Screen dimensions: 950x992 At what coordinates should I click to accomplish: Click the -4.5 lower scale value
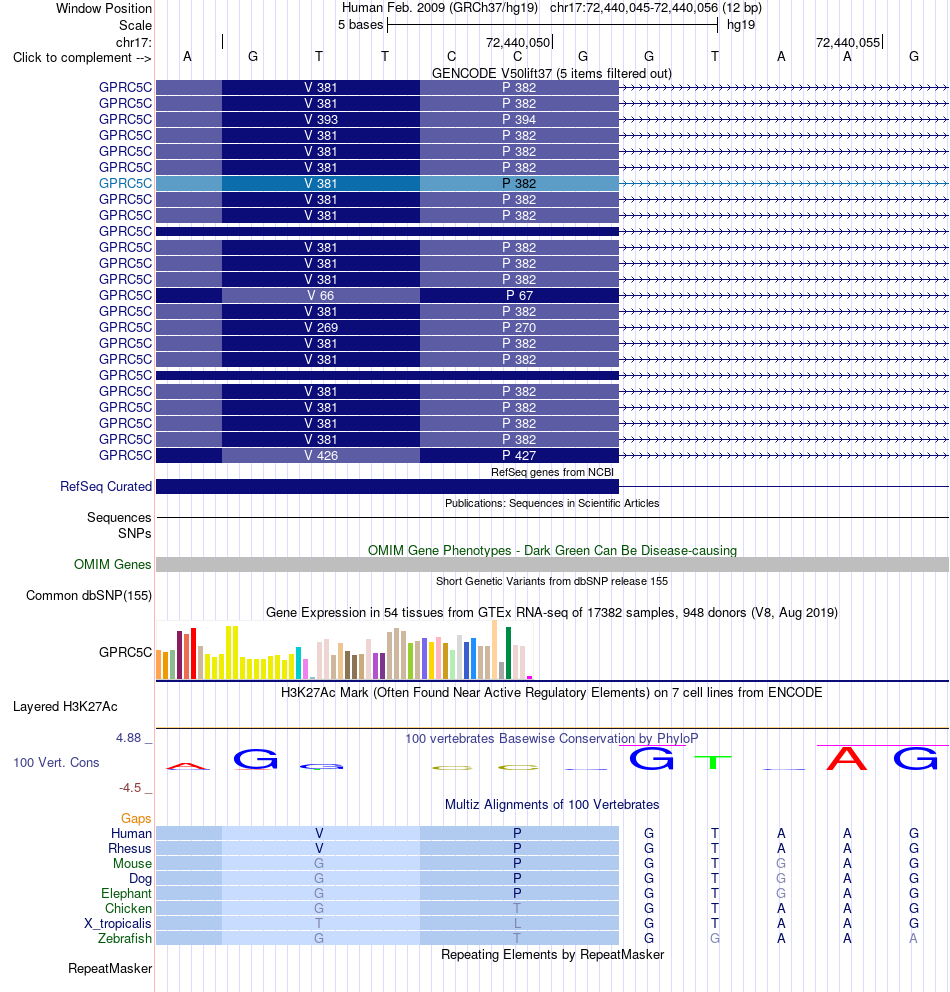pos(130,788)
